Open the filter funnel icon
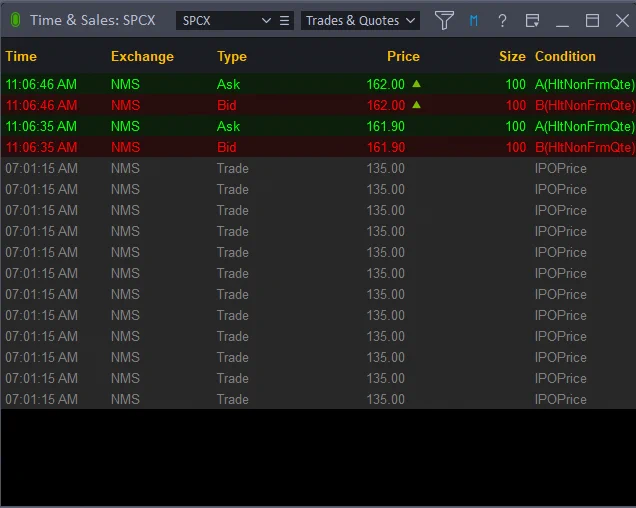 point(444,20)
